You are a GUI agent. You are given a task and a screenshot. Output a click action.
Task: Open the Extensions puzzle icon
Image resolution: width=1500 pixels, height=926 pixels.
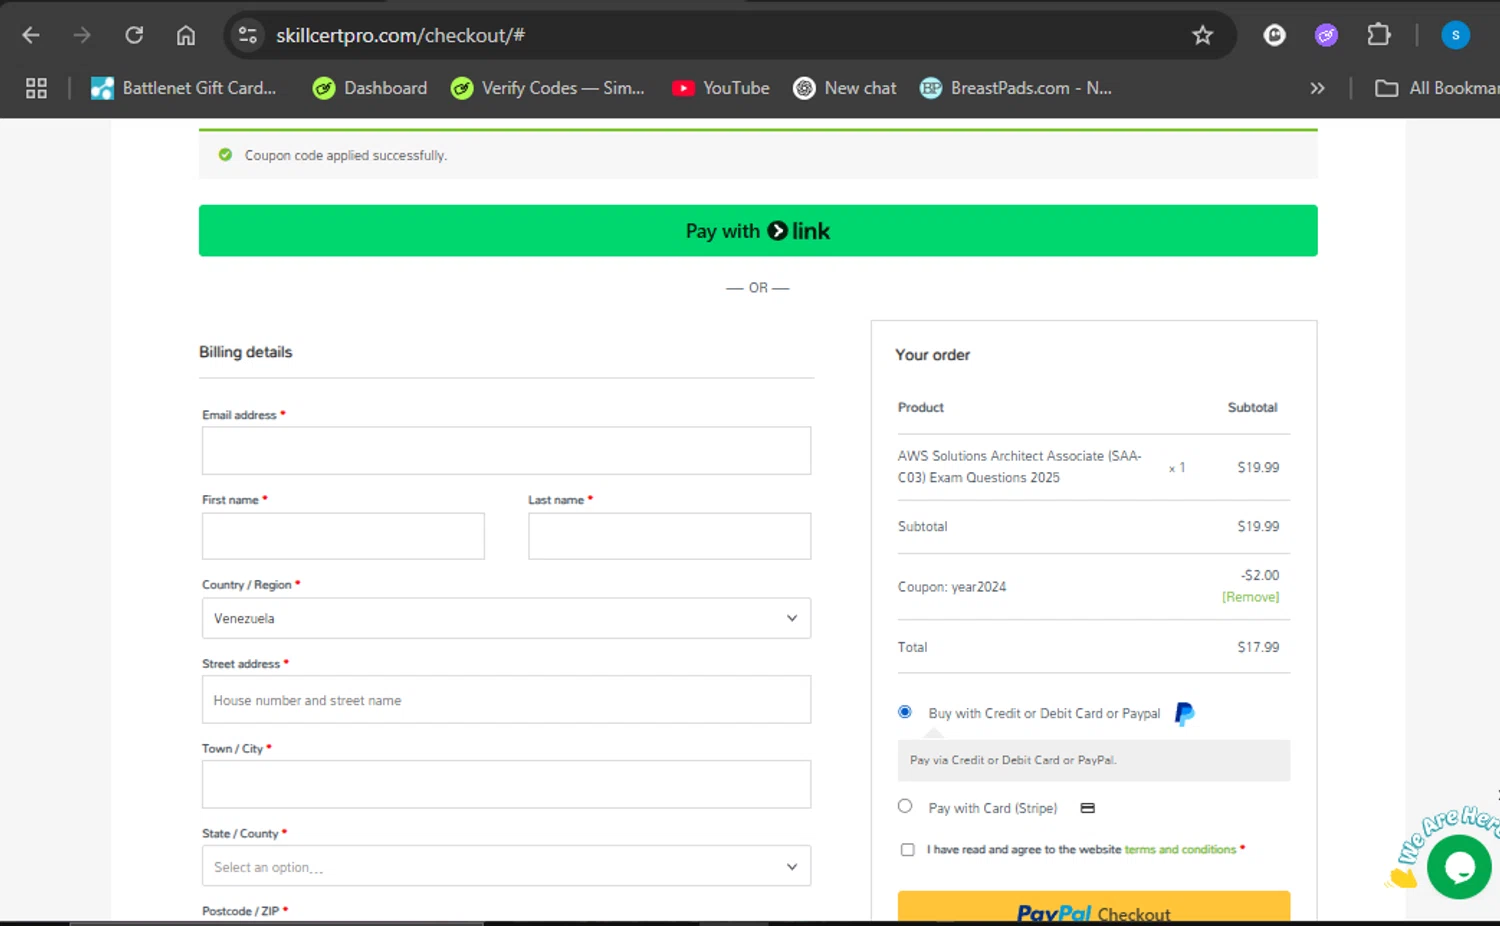point(1379,35)
